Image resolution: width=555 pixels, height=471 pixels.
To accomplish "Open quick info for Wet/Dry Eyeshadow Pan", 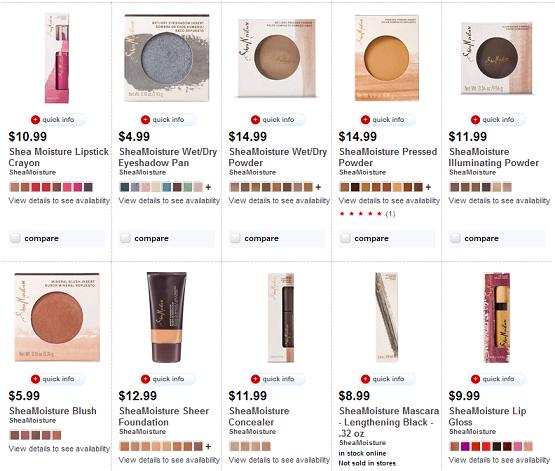I will pyautogui.click(x=167, y=120).
